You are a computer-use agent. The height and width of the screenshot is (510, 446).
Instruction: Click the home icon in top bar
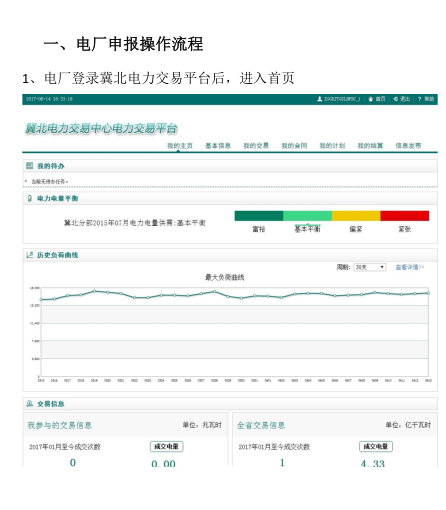(x=371, y=99)
